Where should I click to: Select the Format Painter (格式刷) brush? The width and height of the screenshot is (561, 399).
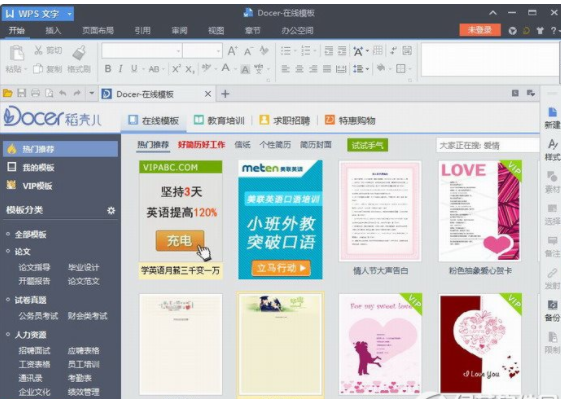(79, 53)
